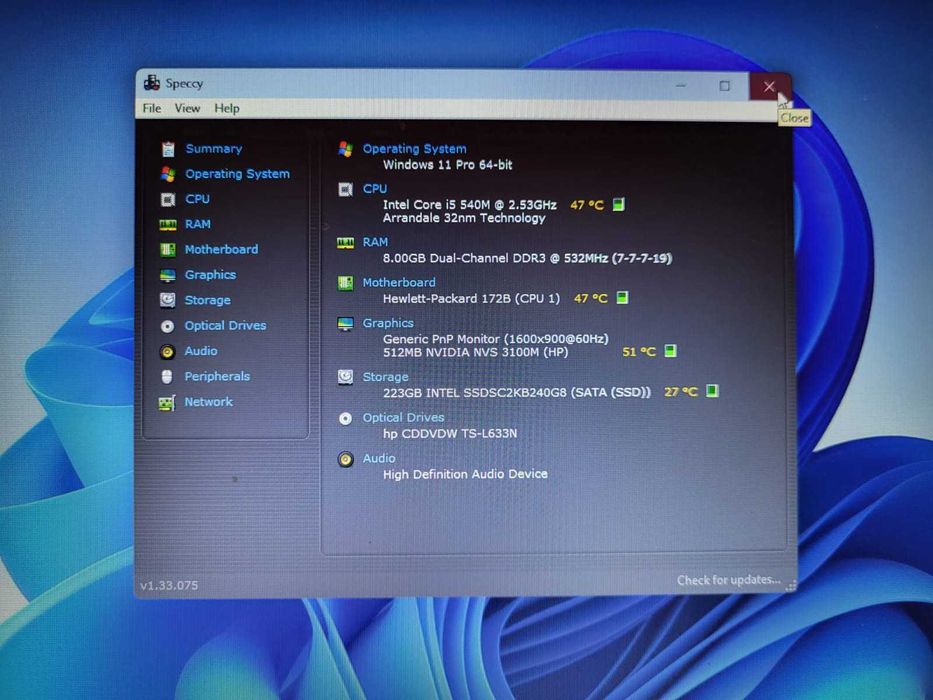Click the Storage drive icon in sidebar
This screenshot has width=933, height=700.
[168, 300]
